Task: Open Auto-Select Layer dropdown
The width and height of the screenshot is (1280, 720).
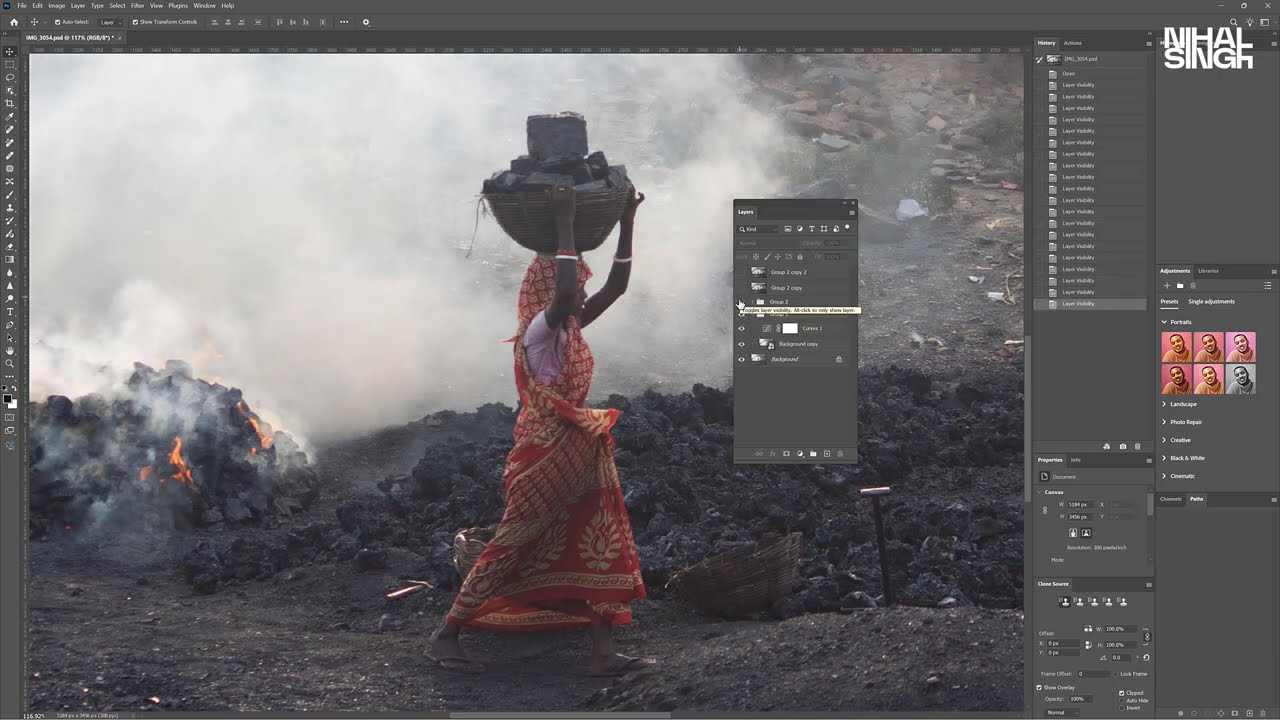Action: tap(109, 22)
